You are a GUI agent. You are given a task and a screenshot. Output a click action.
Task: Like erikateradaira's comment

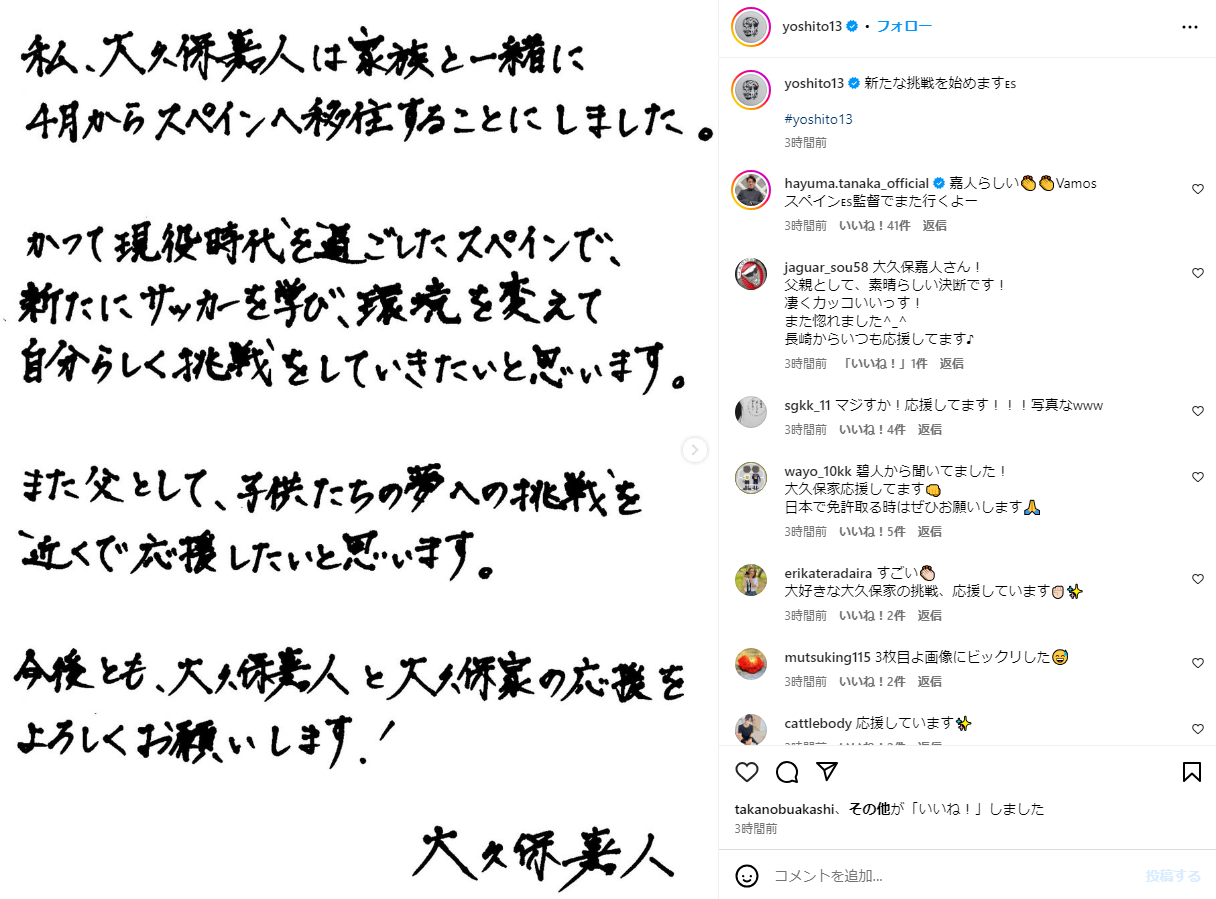tap(1197, 579)
